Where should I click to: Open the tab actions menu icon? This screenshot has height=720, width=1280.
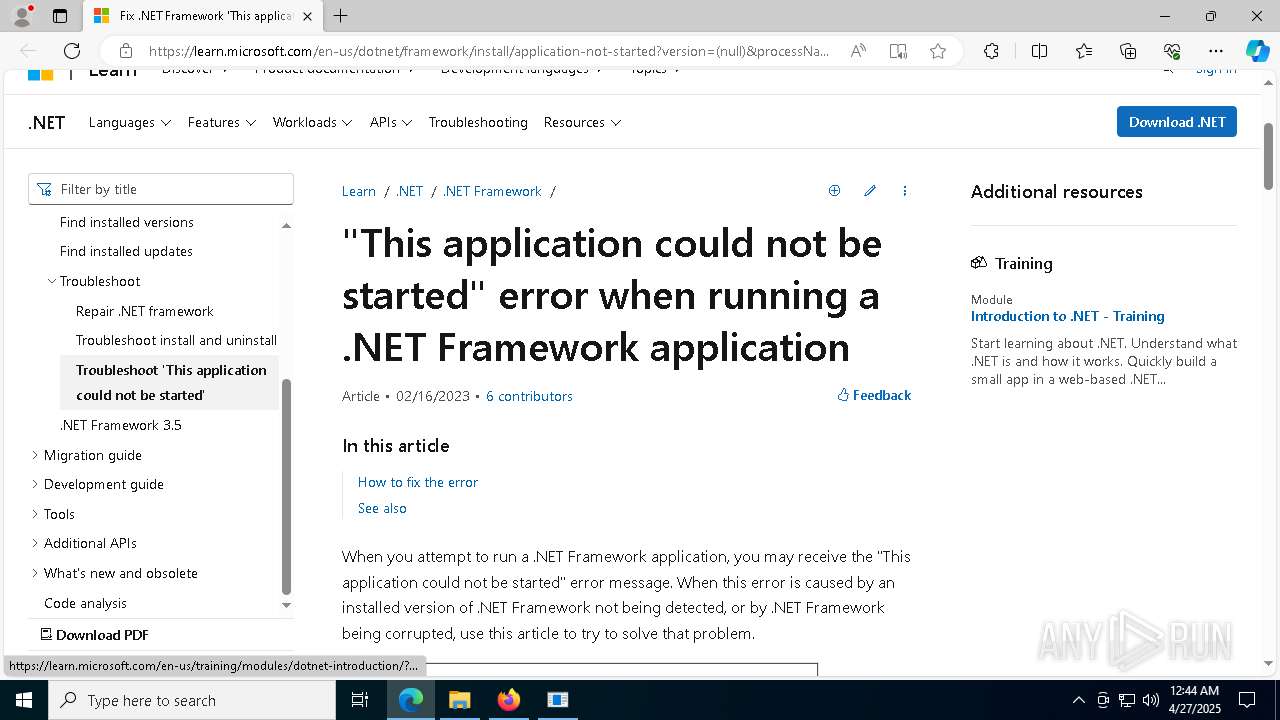pyautogui.click(x=60, y=16)
